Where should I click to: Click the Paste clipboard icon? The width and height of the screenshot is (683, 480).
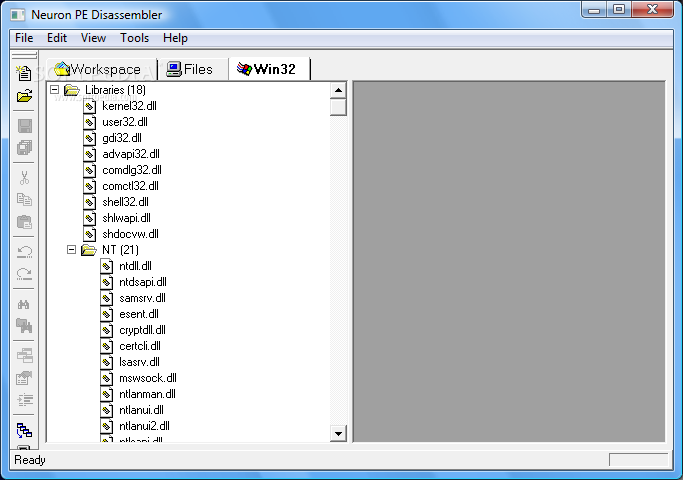tap(24, 222)
